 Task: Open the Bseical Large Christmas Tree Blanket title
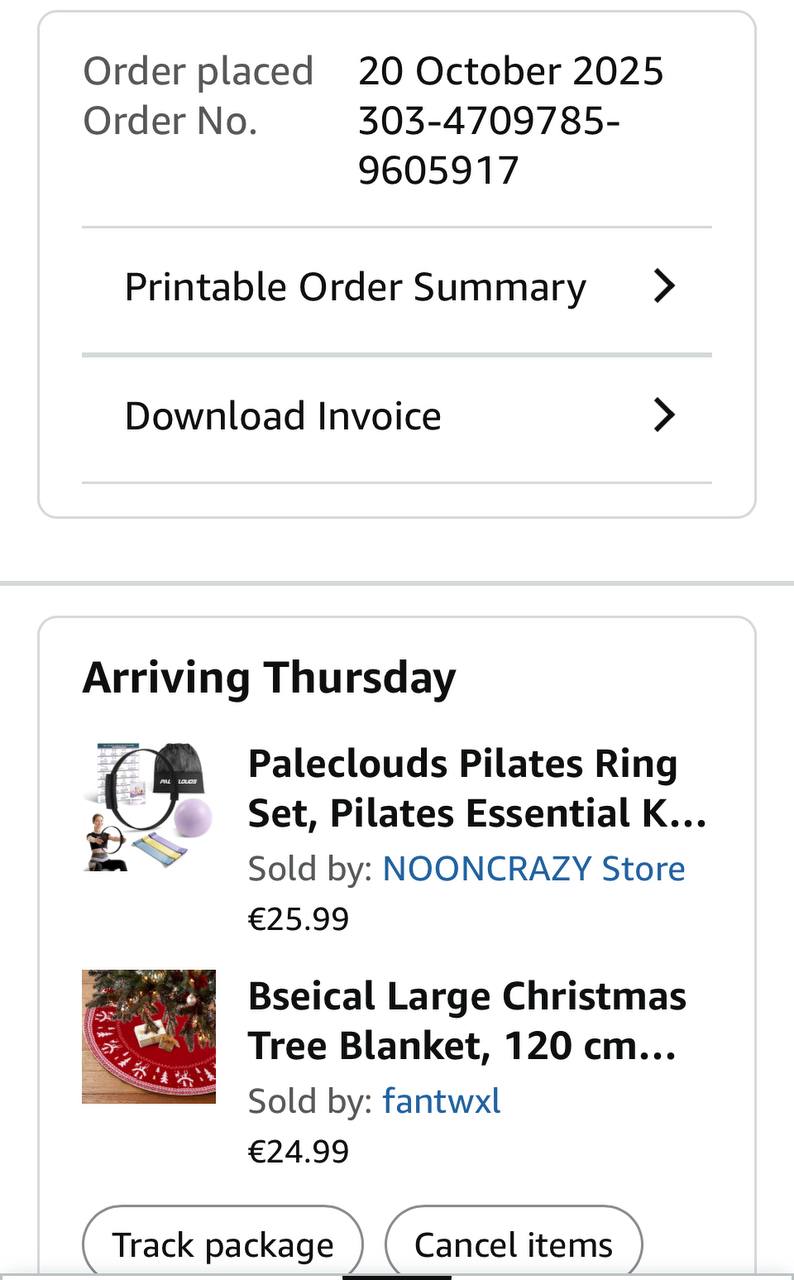(x=467, y=1021)
